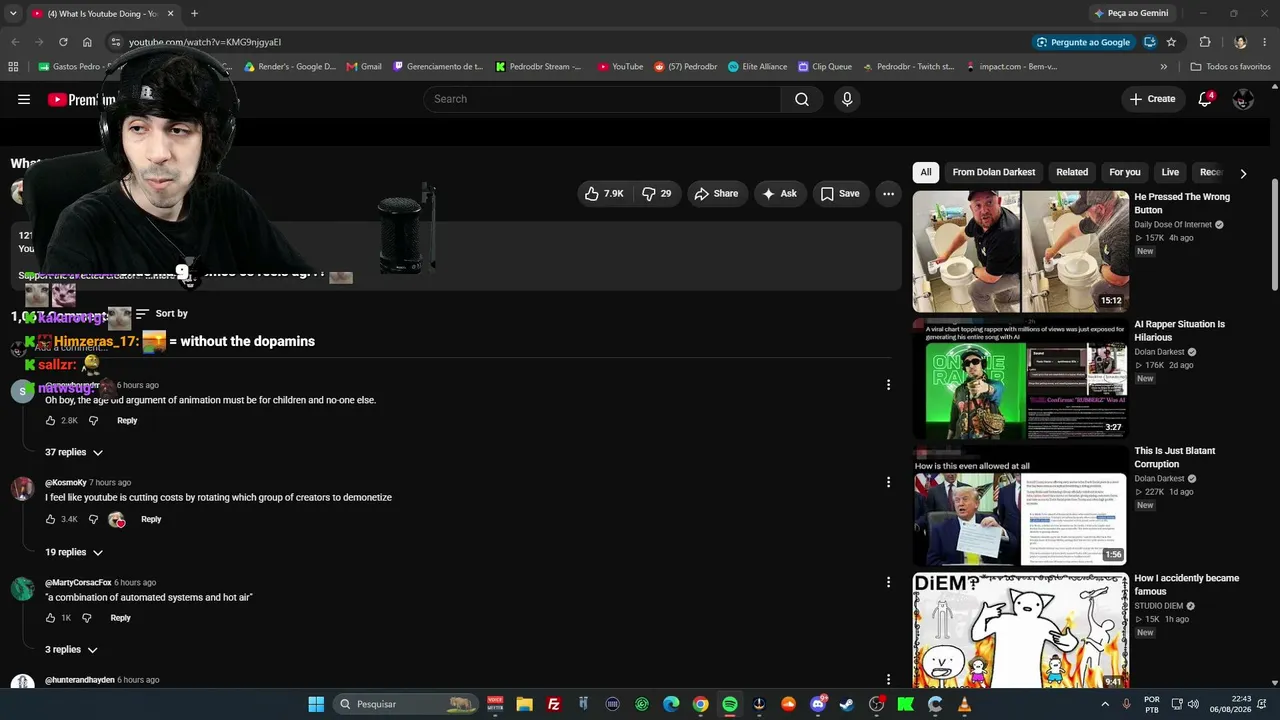Viewport: 1280px width, 720px height.
Task: Click Pergunte ao Google in address bar
Action: point(1084,42)
